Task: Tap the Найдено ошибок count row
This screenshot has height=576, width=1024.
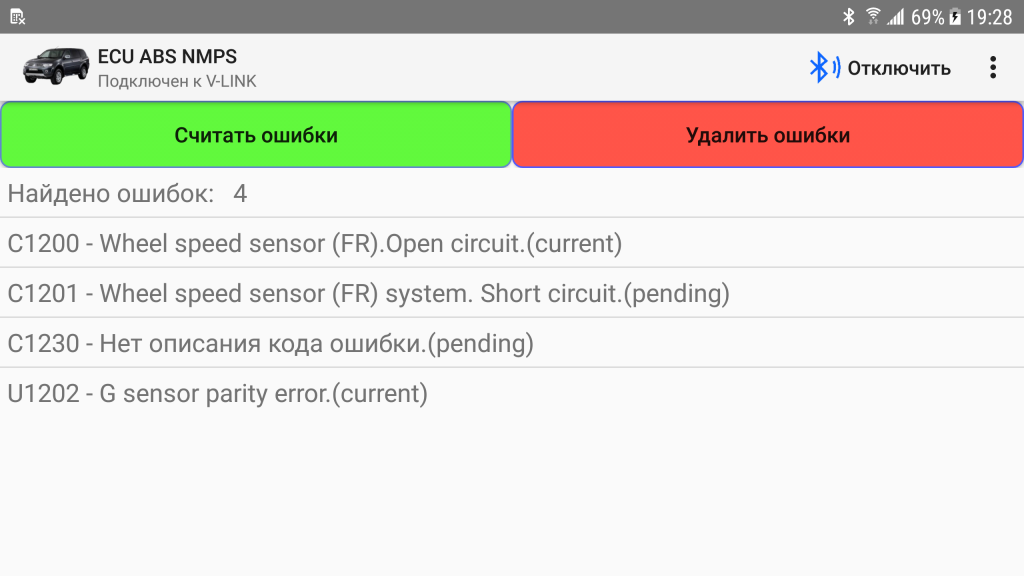Action: (127, 193)
